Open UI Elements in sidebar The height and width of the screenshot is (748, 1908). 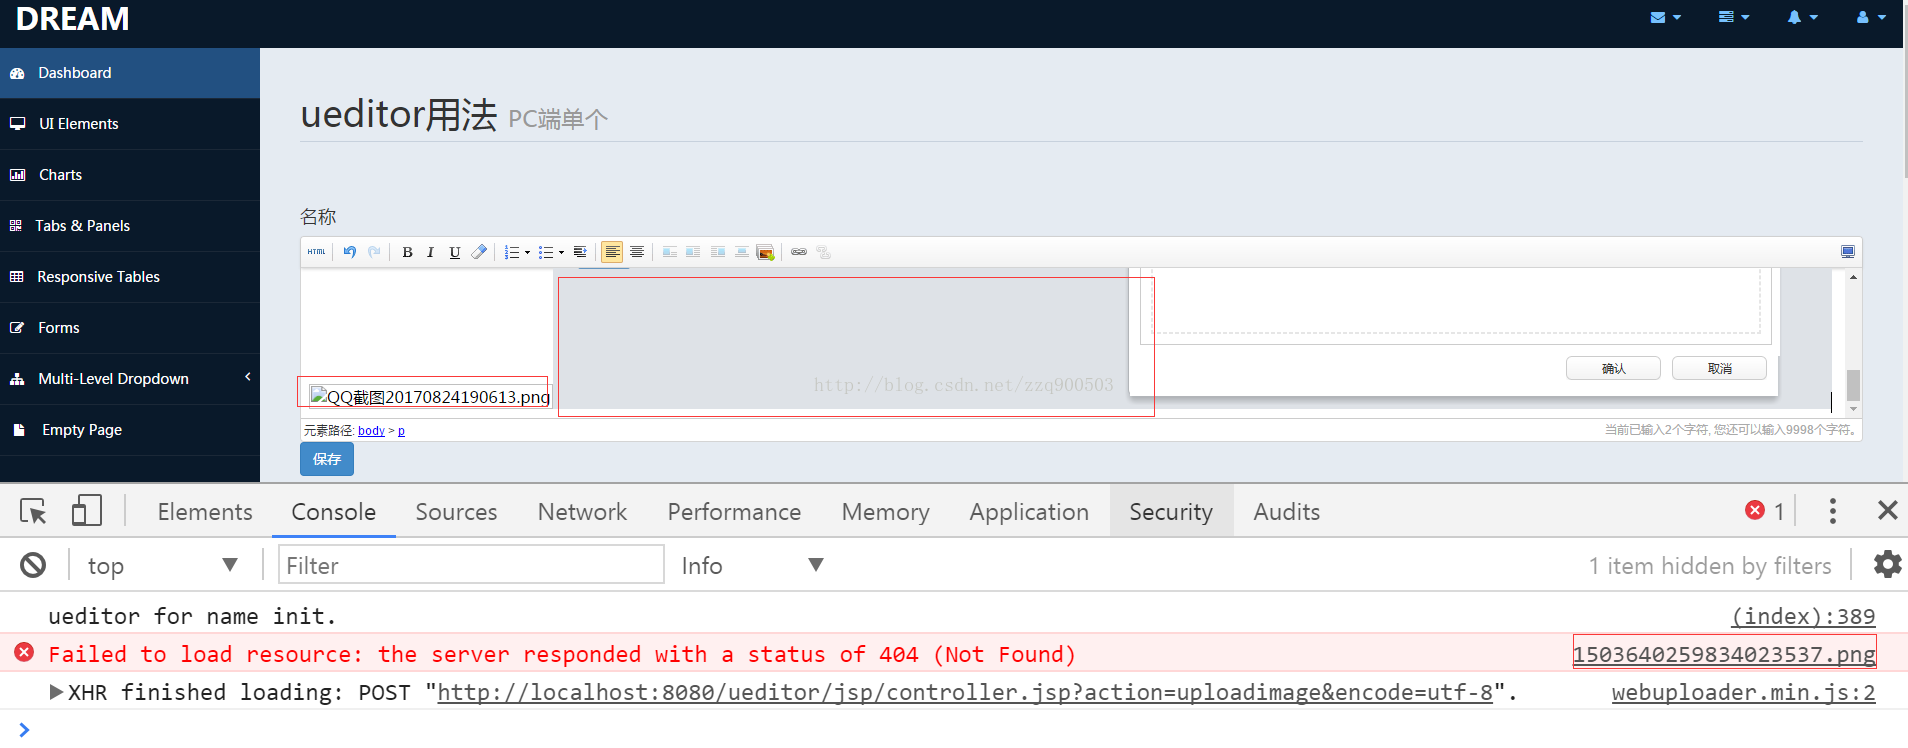coord(130,124)
